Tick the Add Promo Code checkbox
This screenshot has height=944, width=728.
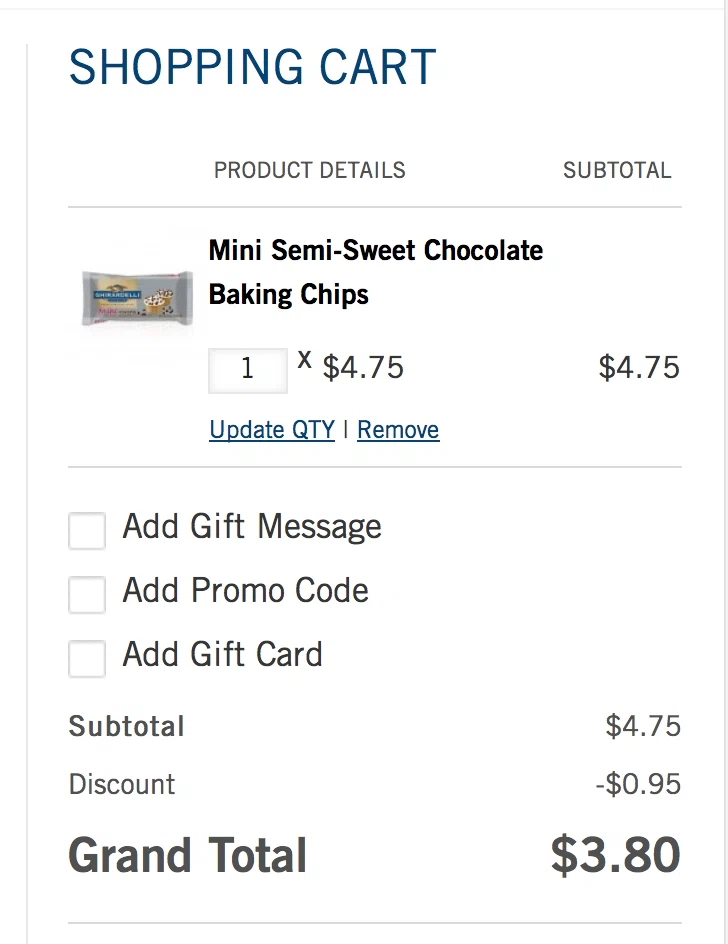coord(87,595)
